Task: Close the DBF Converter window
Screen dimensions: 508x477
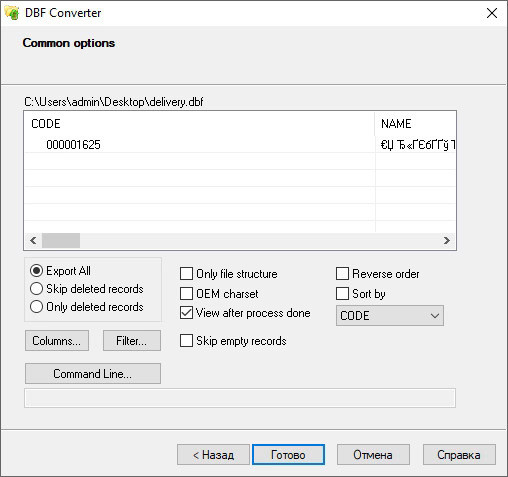Action: tap(492, 13)
